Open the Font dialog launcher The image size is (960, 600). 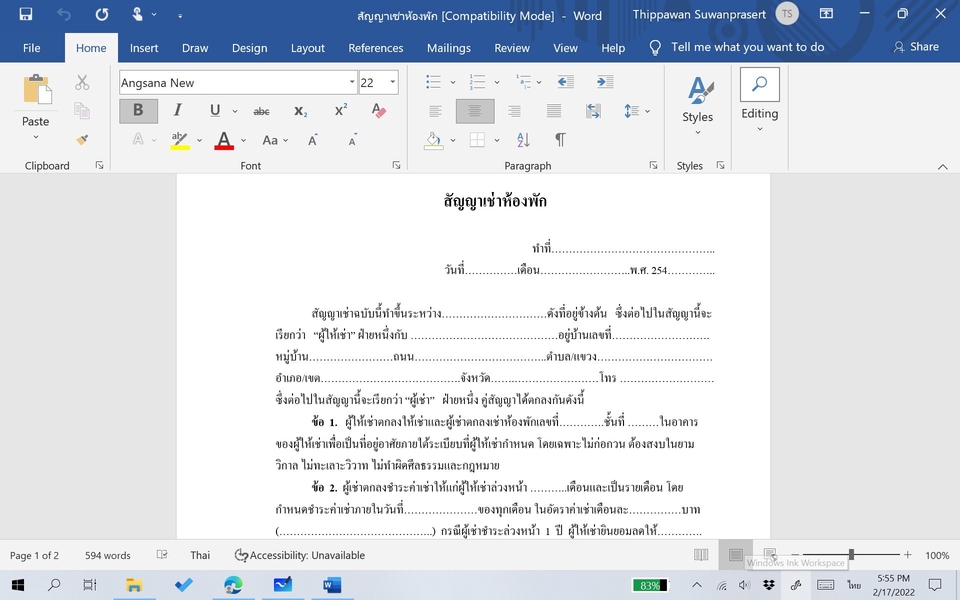tap(396, 165)
